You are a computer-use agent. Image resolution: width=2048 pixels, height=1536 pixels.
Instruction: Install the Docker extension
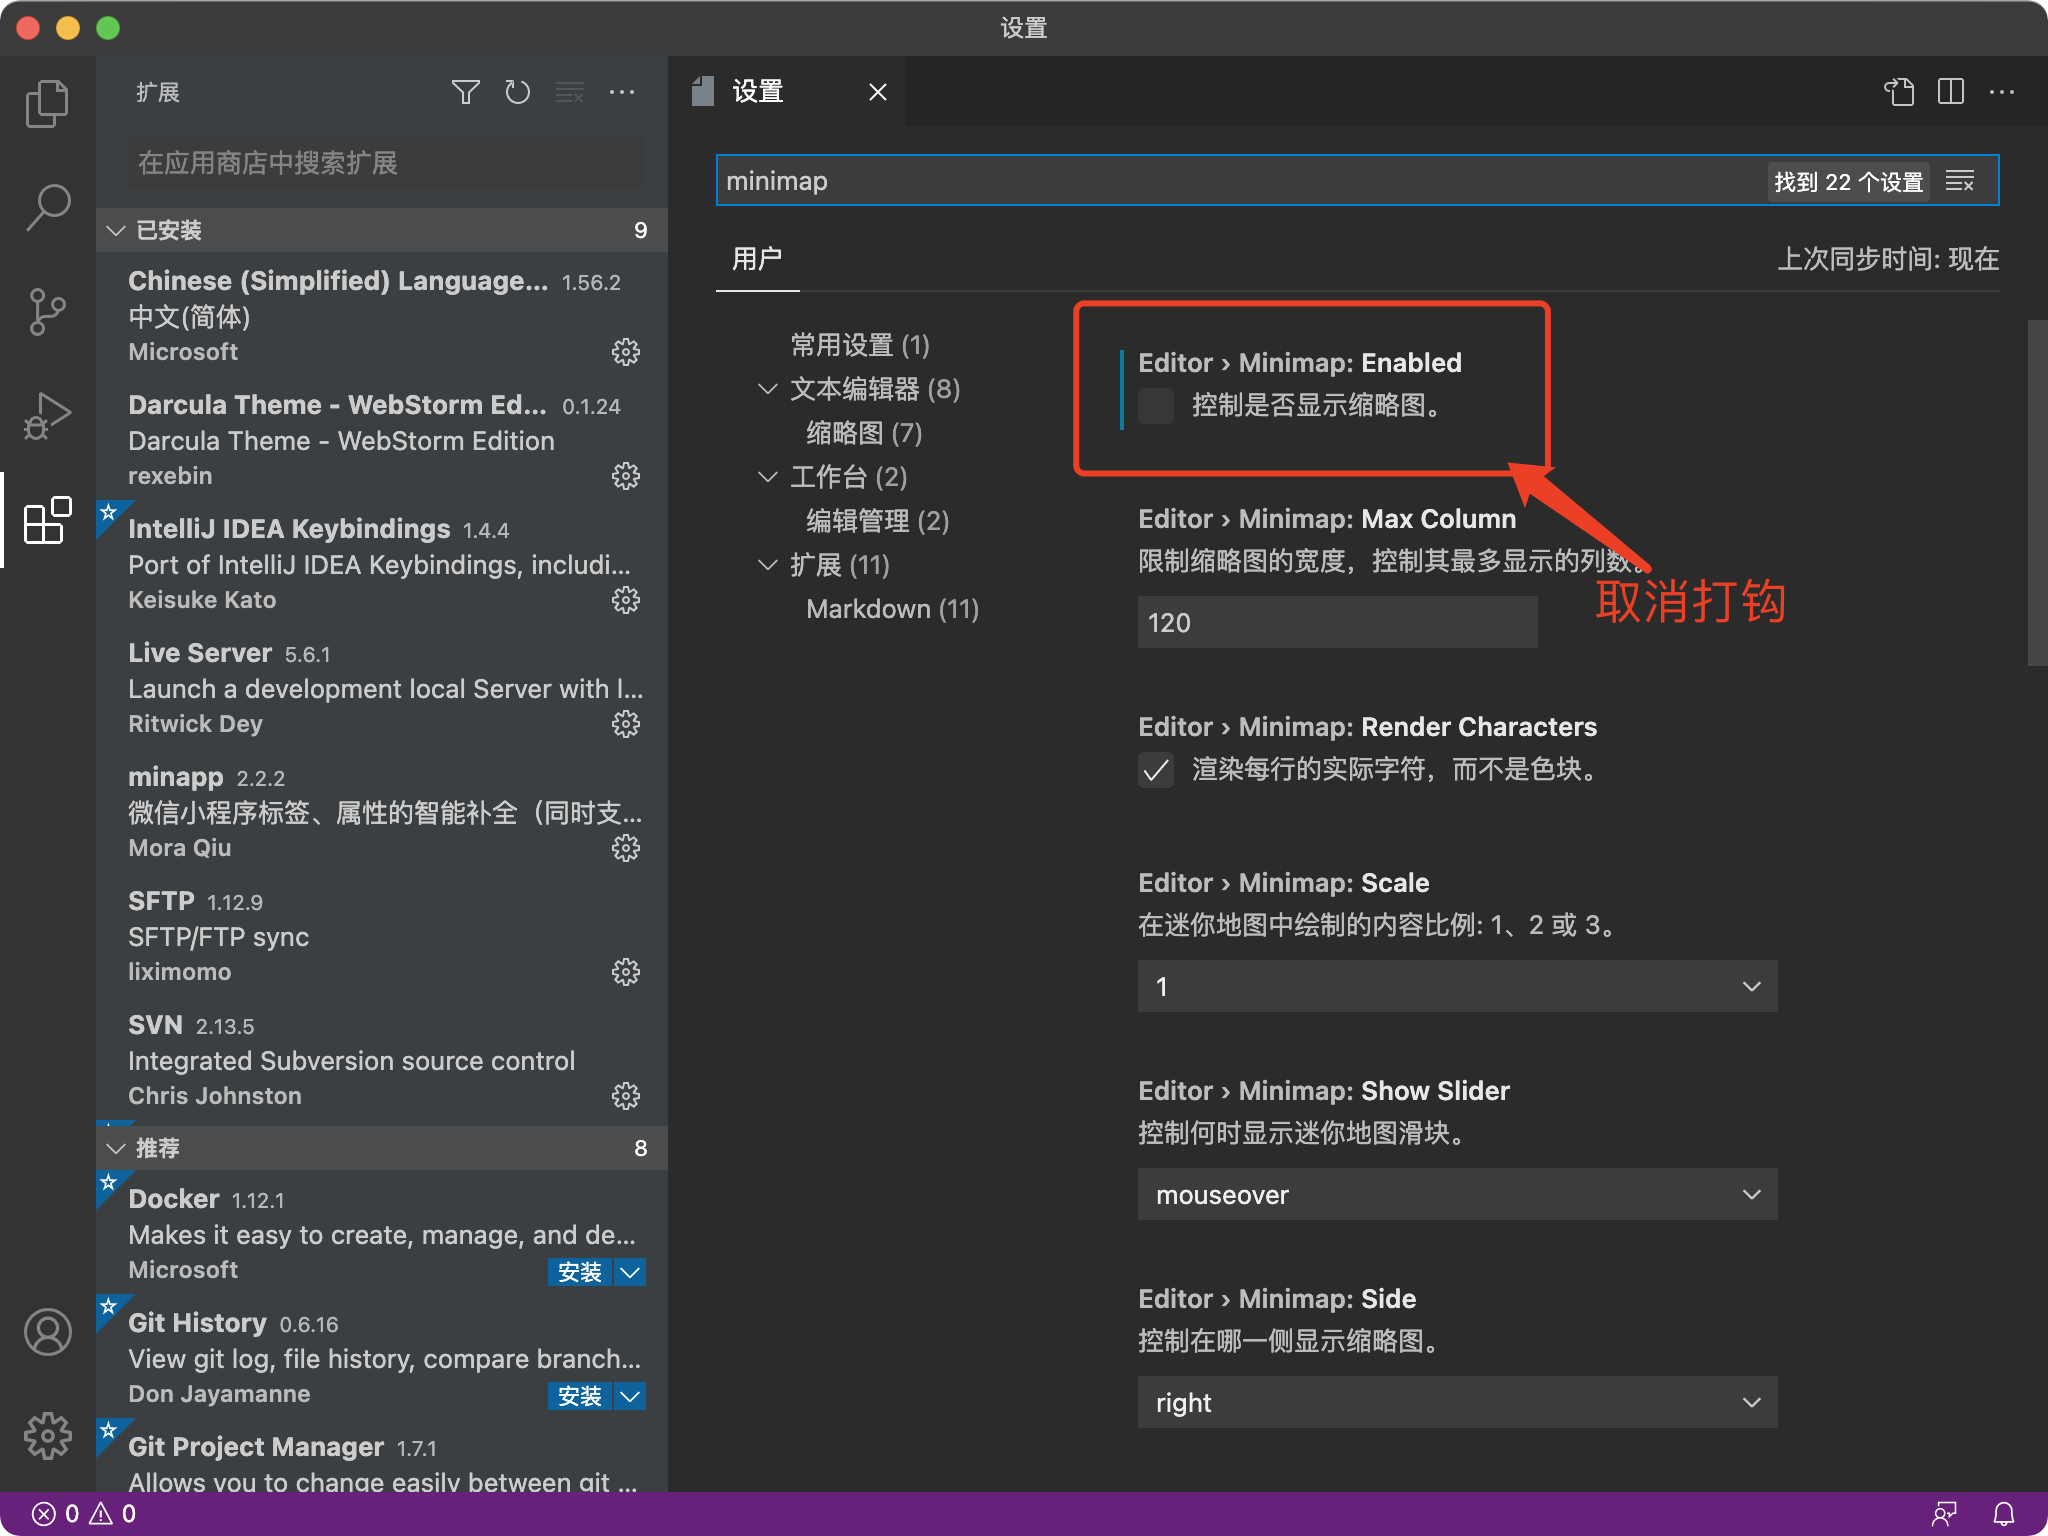pos(579,1271)
